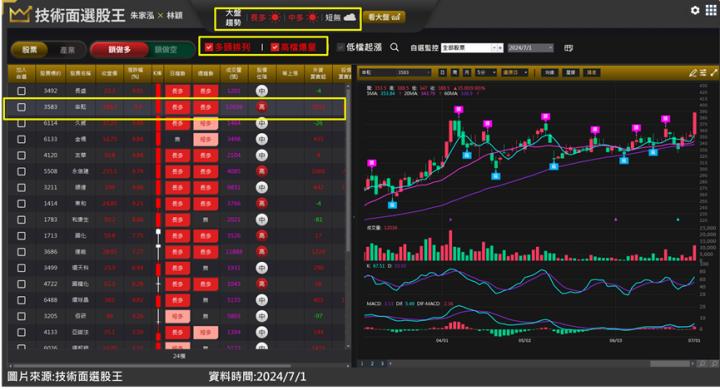Select the 韻做空 short mode tab
The width and height of the screenshot is (720, 390).
pyautogui.click(x=165, y=50)
